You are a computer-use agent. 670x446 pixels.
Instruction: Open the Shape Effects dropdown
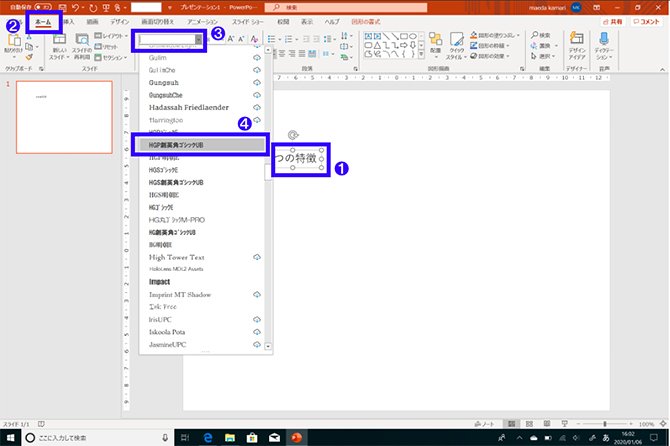tap(490, 56)
